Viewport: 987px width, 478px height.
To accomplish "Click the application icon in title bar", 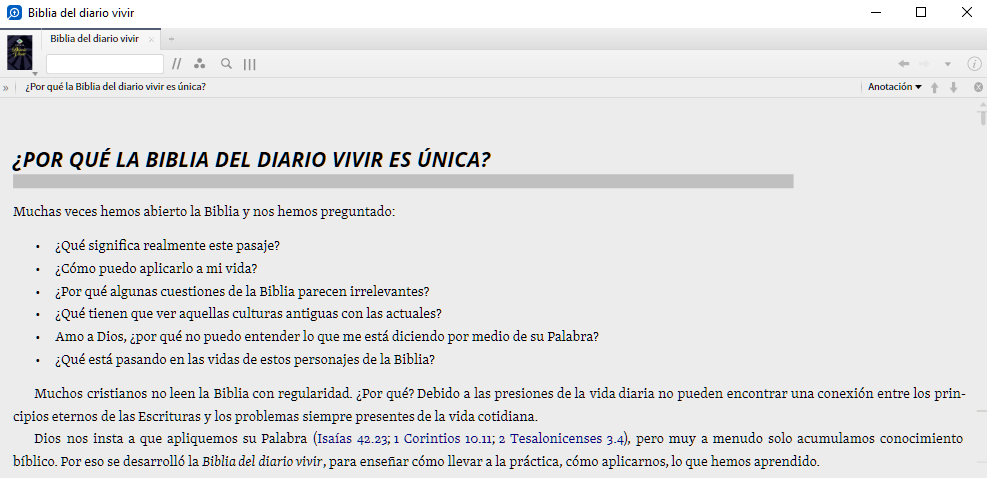I will click(x=14, y=13).
